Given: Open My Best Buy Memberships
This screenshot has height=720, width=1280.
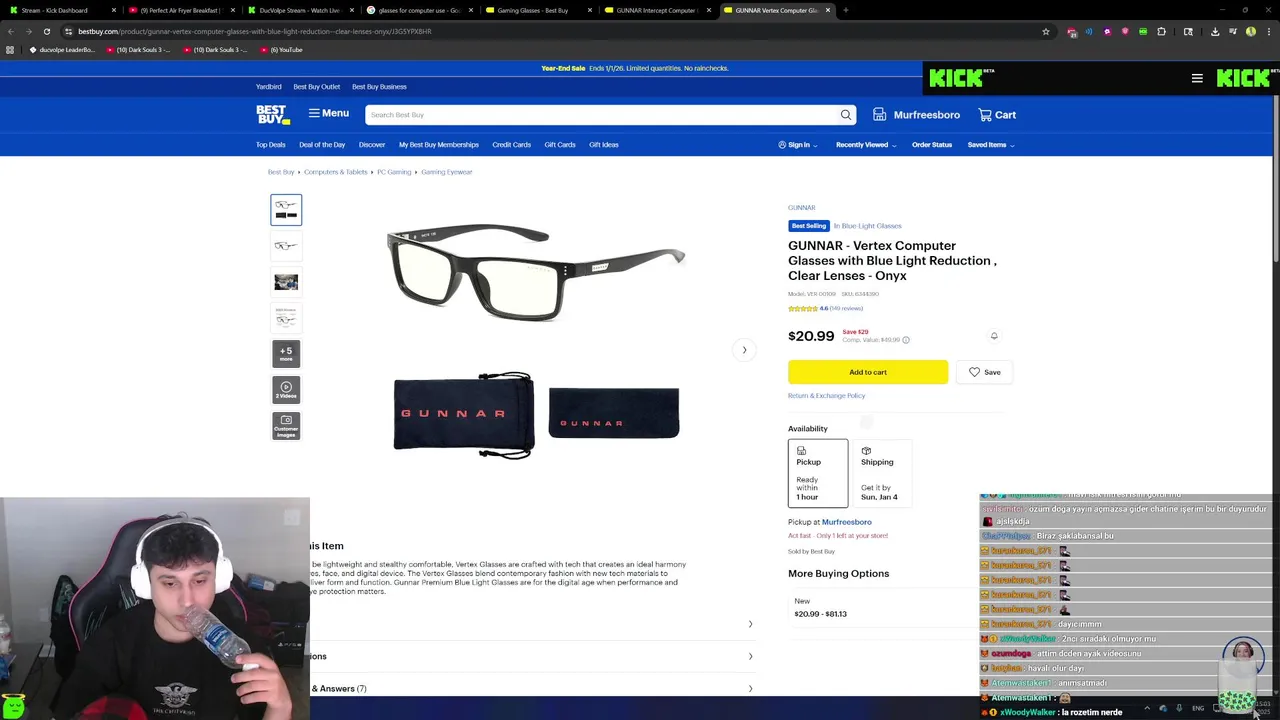Looking at the screenshot, I should pos(439,145).
